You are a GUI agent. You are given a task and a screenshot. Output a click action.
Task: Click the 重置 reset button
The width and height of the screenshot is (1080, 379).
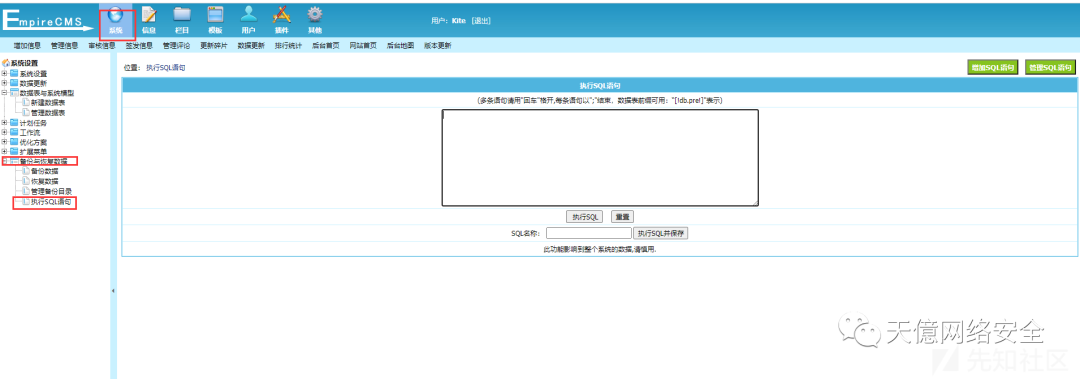623,216
